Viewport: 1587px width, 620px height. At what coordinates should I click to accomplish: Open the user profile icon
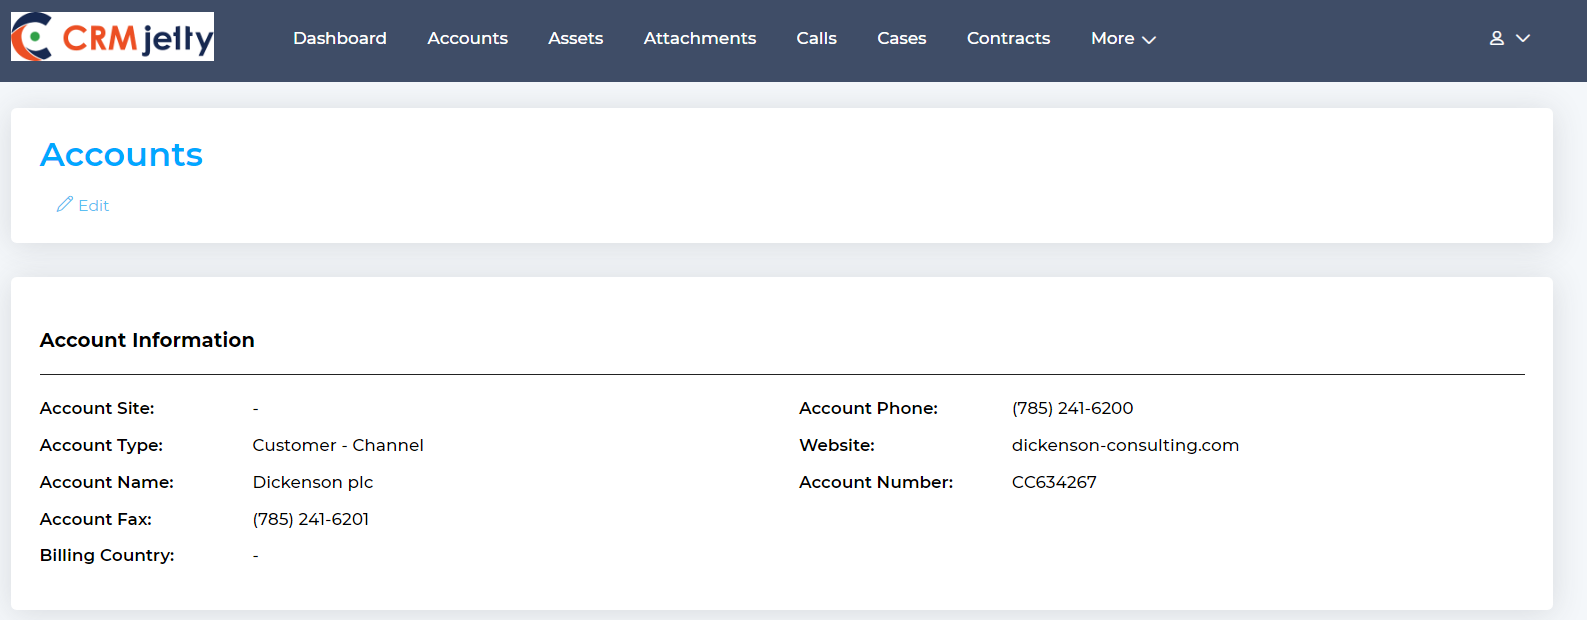(x=1496, y=38)
